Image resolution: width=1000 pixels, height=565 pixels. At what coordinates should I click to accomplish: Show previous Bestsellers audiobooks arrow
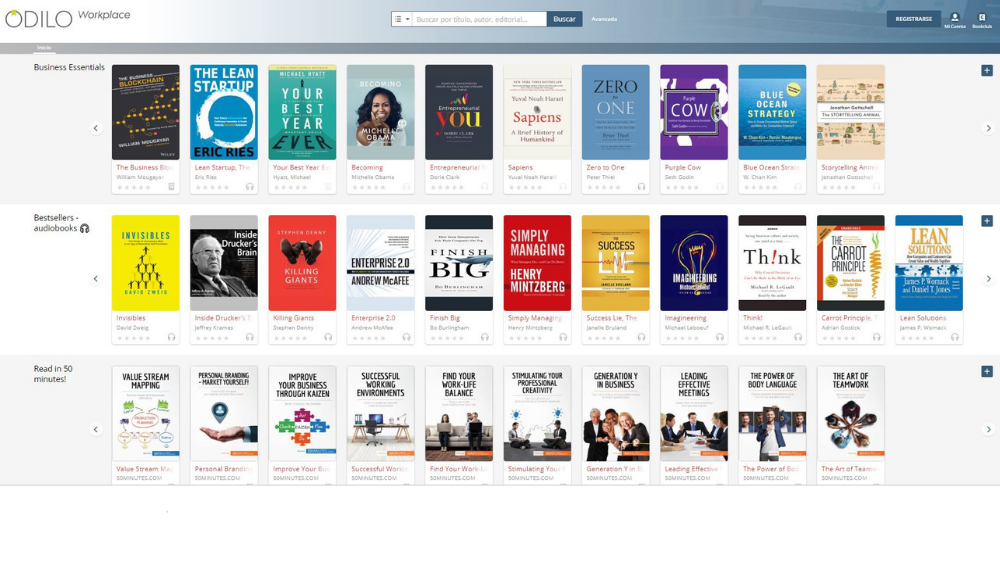(96, 279)
